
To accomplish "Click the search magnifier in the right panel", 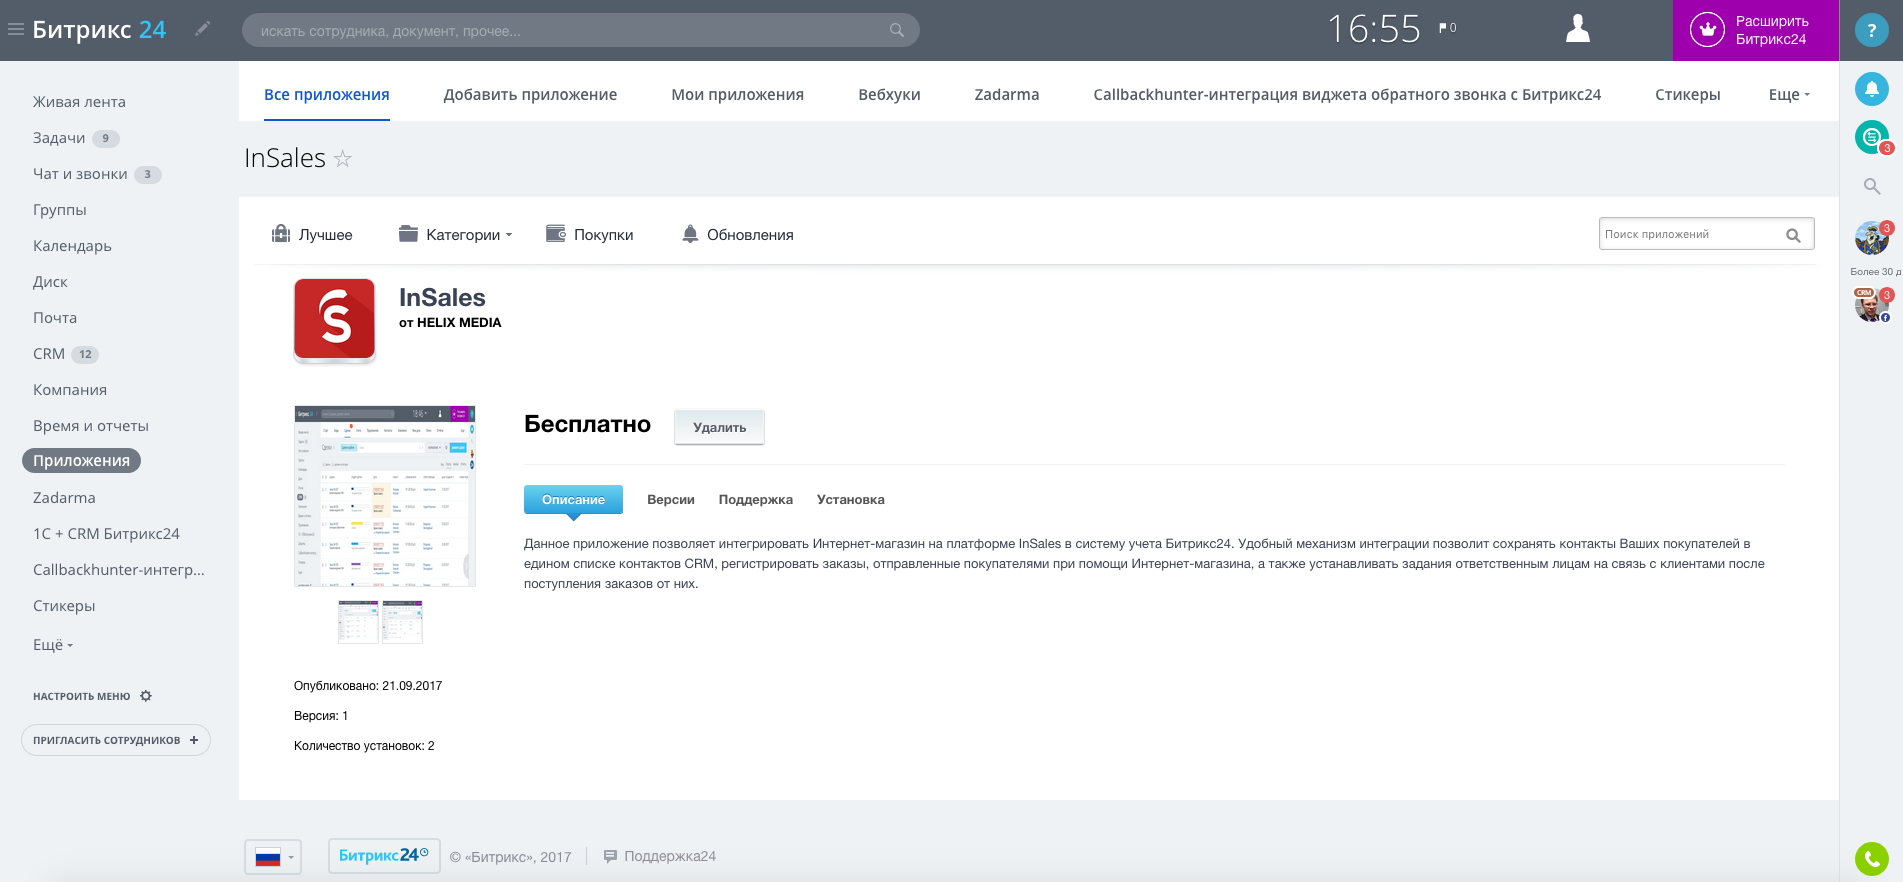I will coord(1872,186).
